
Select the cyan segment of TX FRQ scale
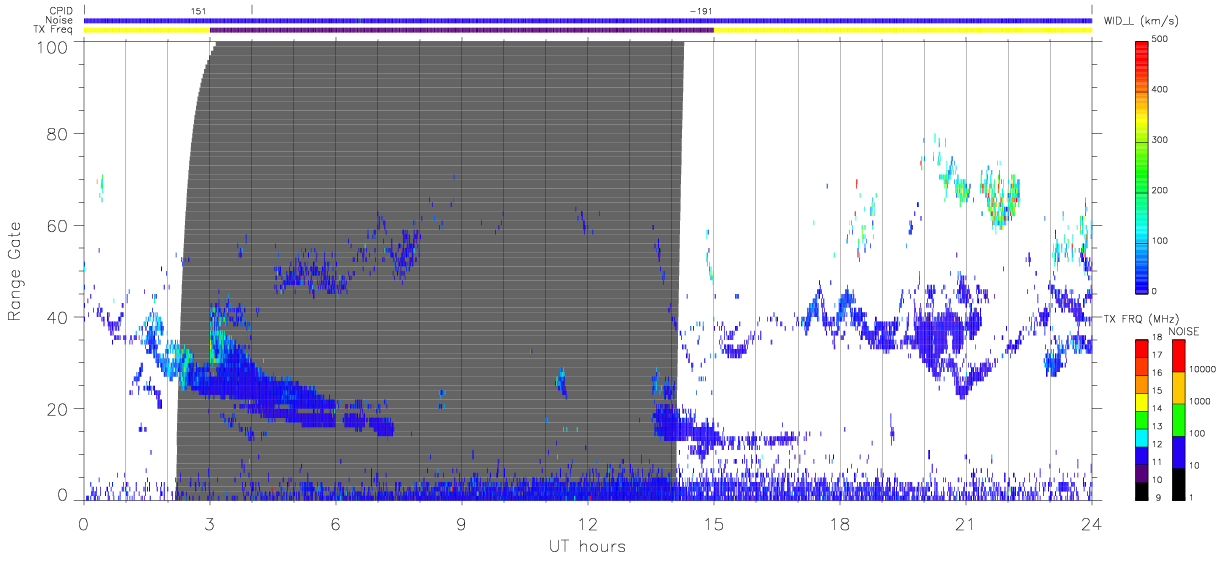1142,436
